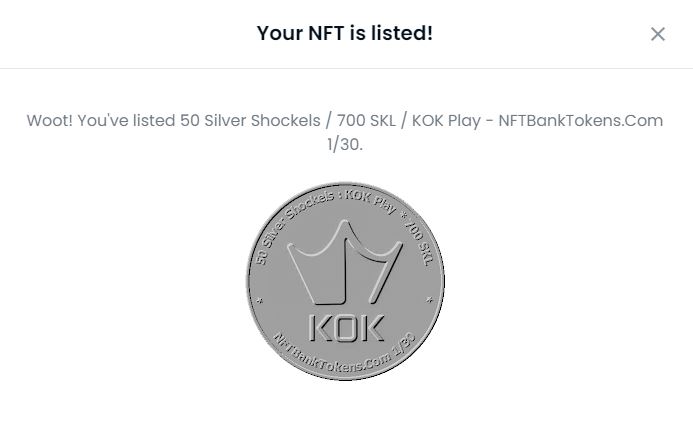Click the KOK lettering on the coin
This screenshot has width=693, height=429.
point(345,327)
